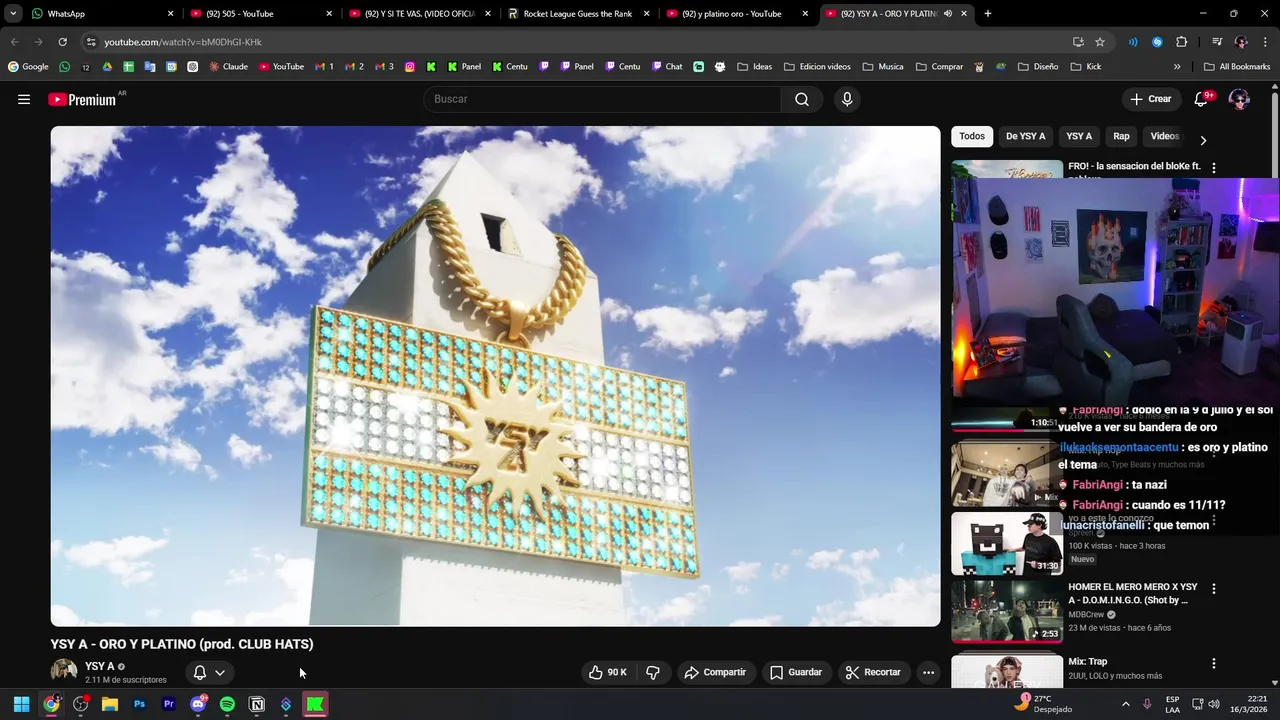The height and width of the screenshot is (720, 1280).
Task: Open notification settings chevron next to bell
Action: (220, 673)
